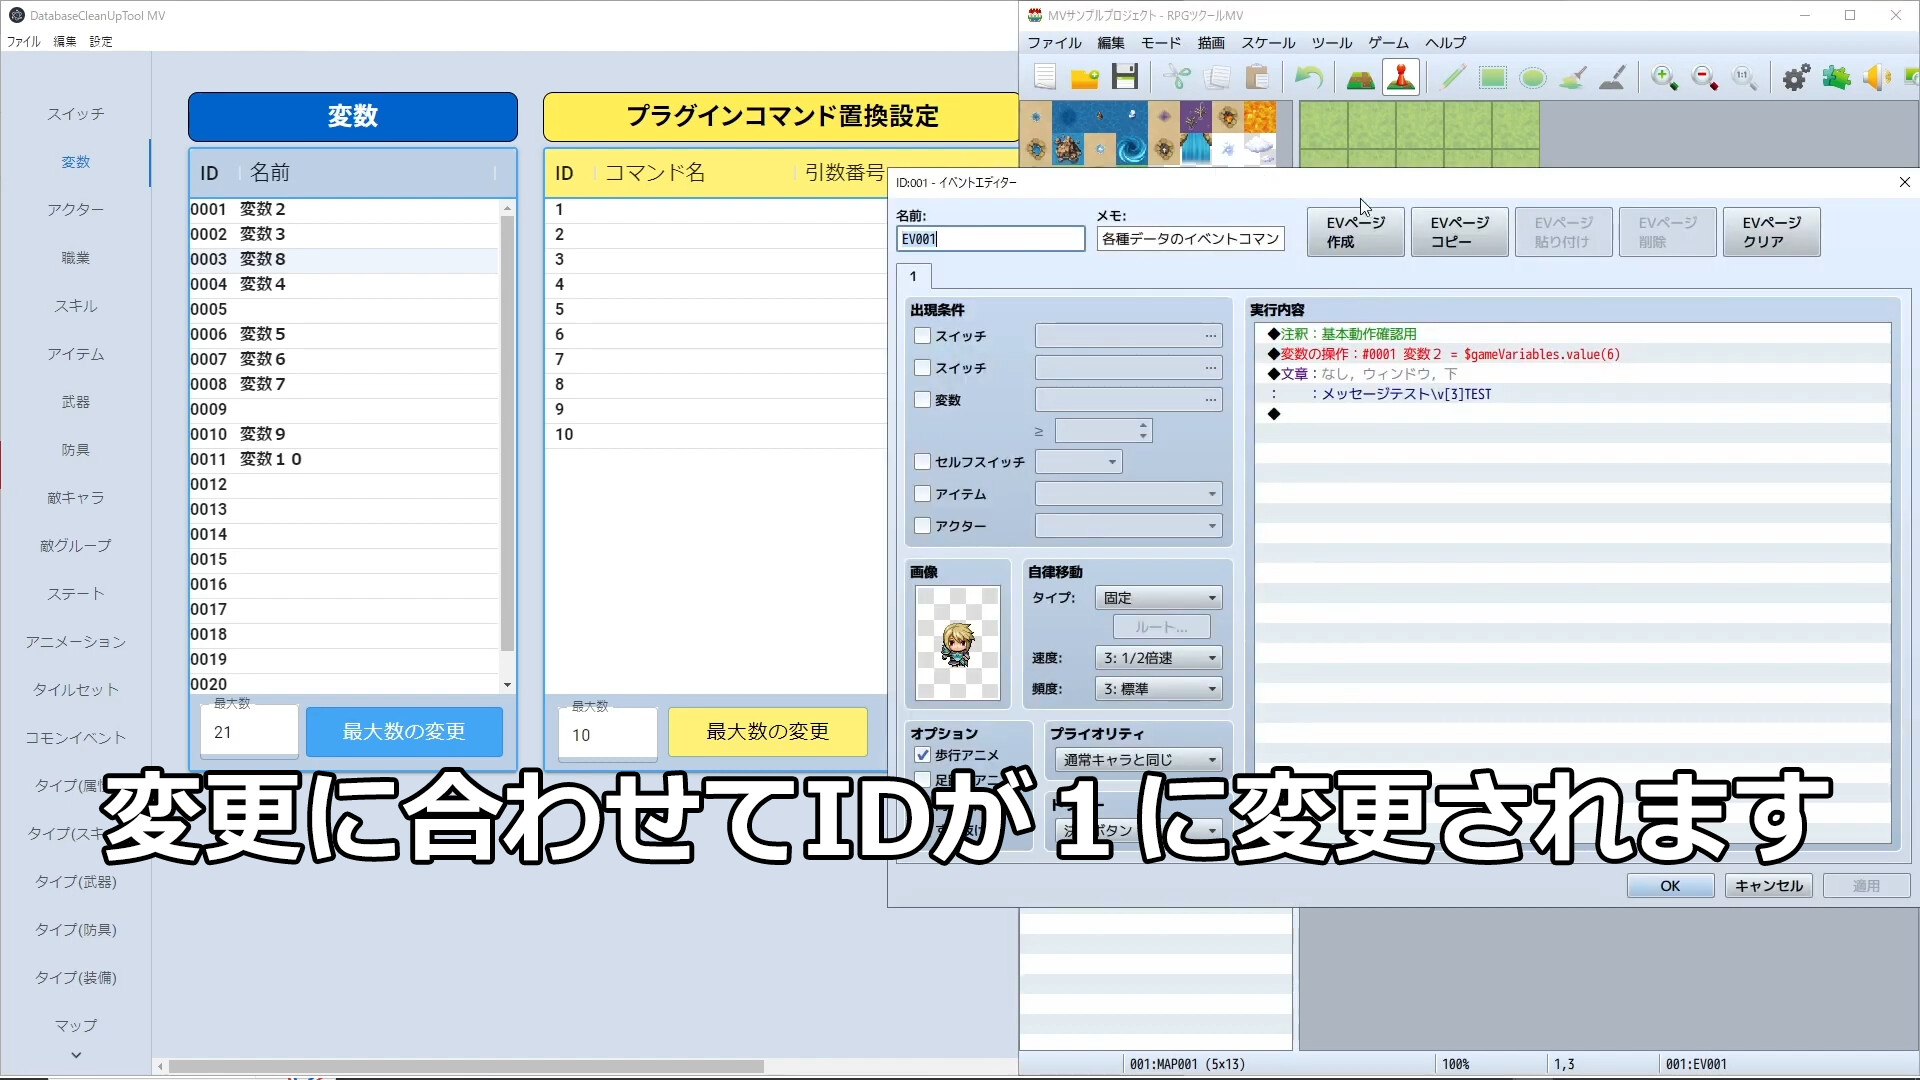Open the Plugin Manager icon
Image resolution: width=1920 pixels, height=1080 pixels.
point(1836,77)
